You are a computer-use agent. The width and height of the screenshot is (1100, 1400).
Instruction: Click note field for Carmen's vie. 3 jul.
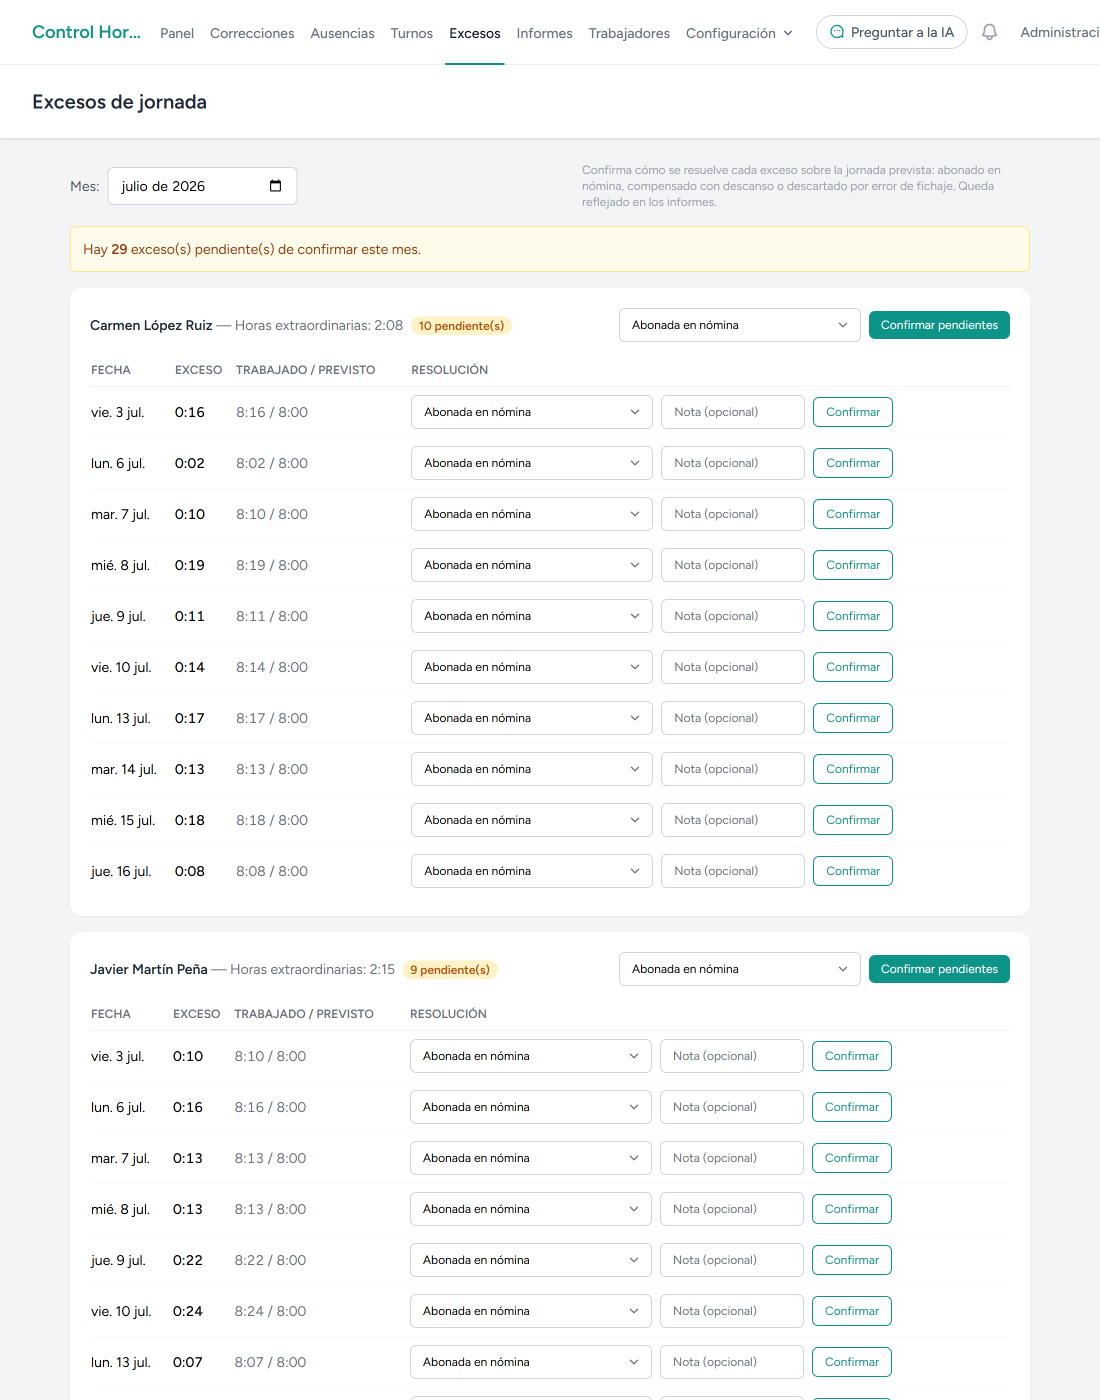(x=733, y=412)
